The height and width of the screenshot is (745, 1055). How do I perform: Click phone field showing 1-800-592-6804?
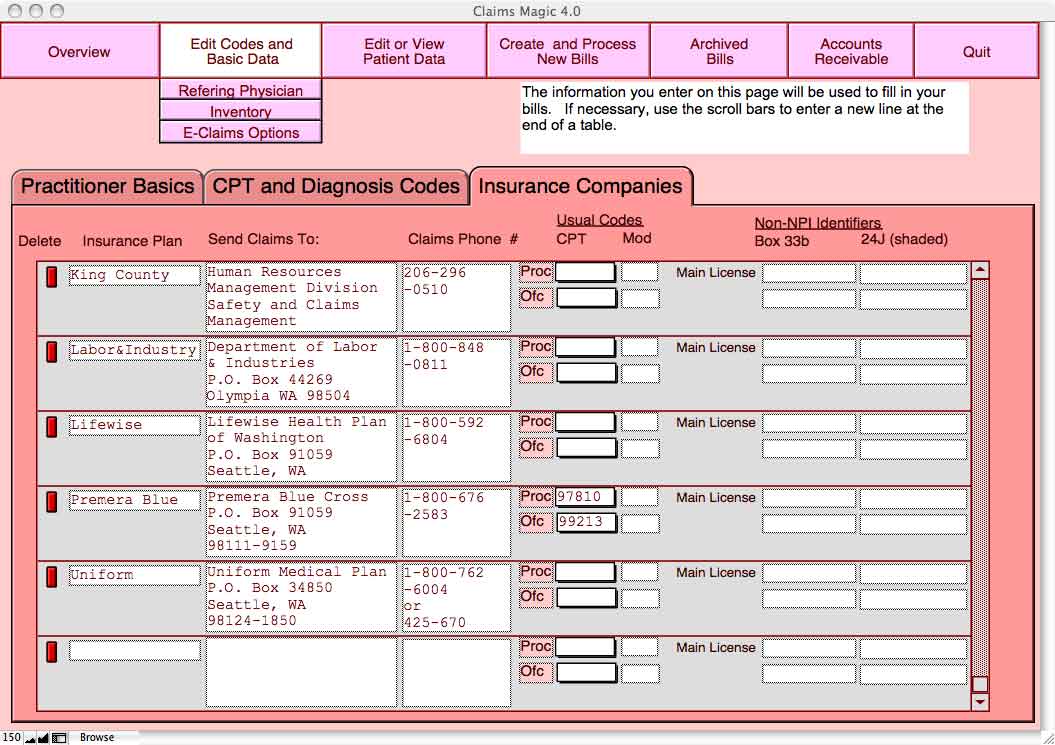[x=456, y=447]
